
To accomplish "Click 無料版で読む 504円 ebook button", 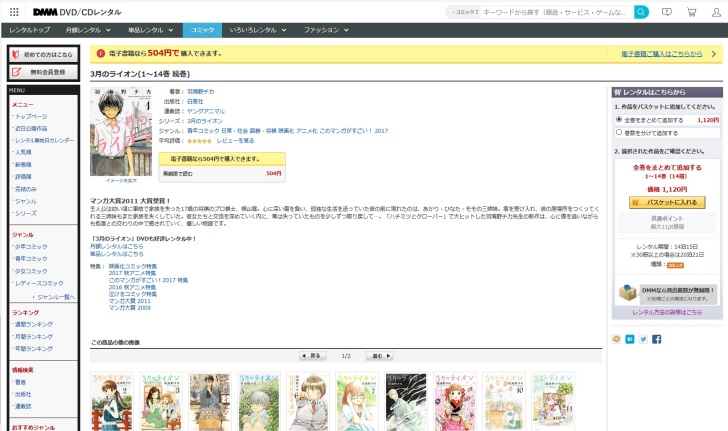I will point(222,173).
